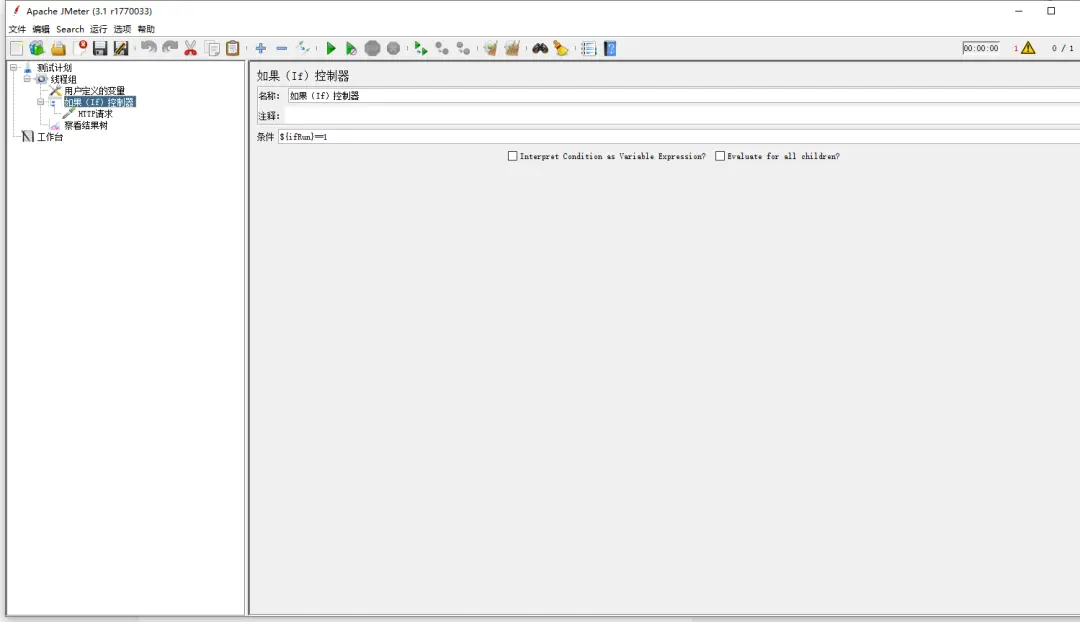Image resolution: width=1080 pixels, height=622 pixels.
Task: Click the New test plan icon
Action: [17, 48]
